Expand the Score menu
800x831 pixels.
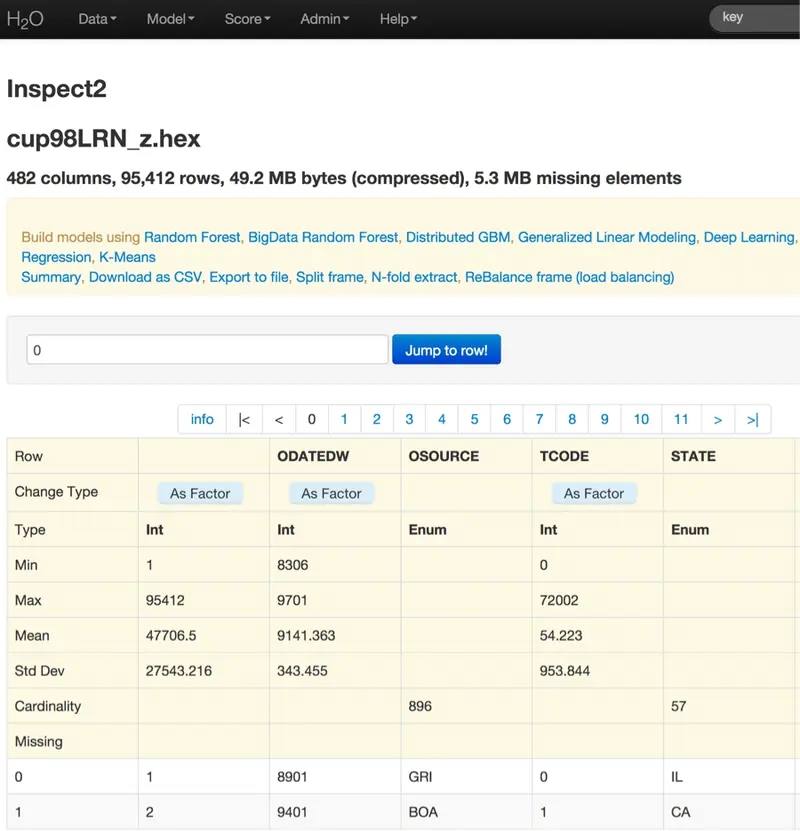pos(247,19)
